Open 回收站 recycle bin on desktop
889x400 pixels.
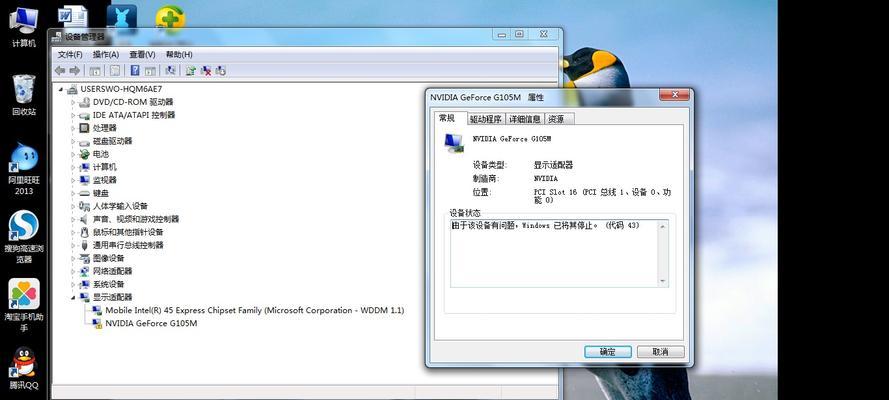click(24, 95)
